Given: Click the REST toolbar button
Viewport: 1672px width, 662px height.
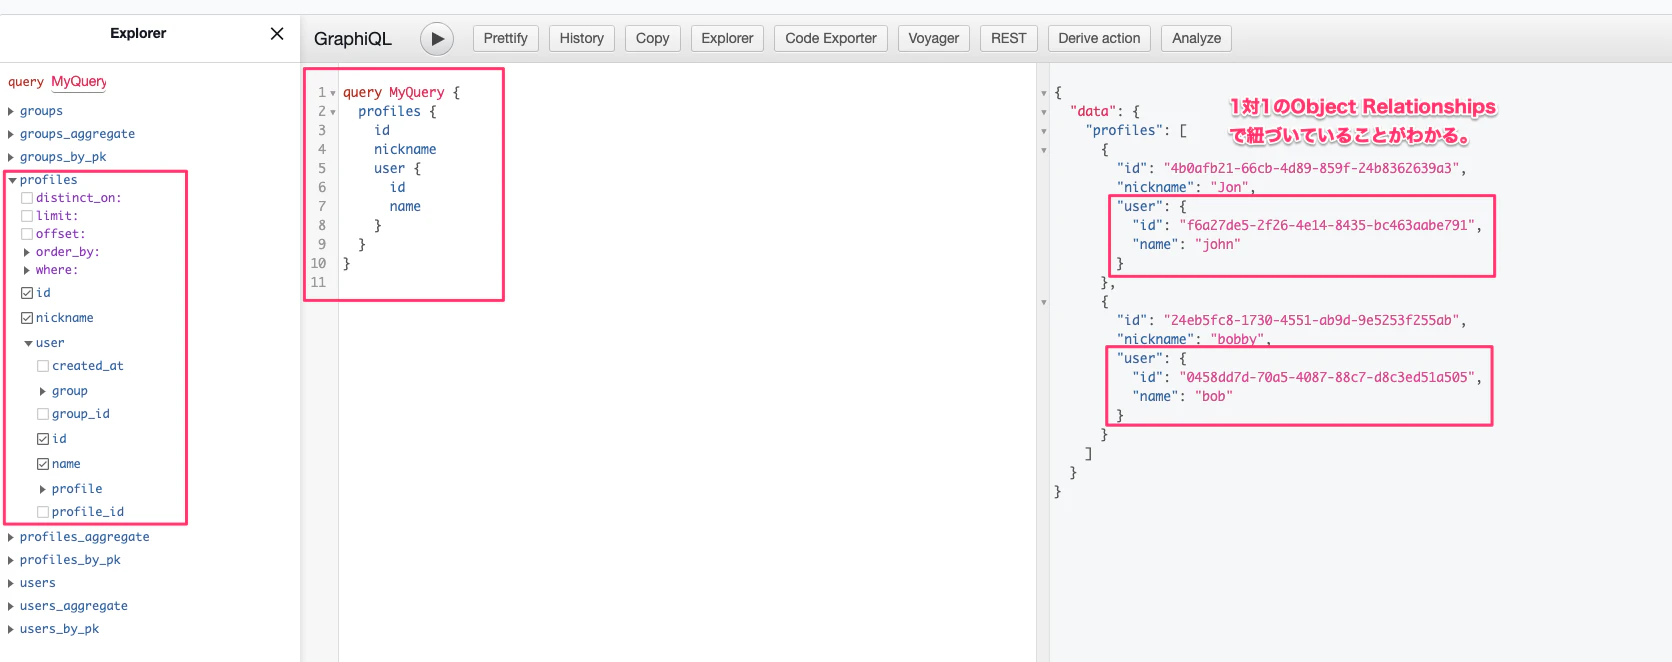Looking at the screenshot, I should (x=1009, y=39).
